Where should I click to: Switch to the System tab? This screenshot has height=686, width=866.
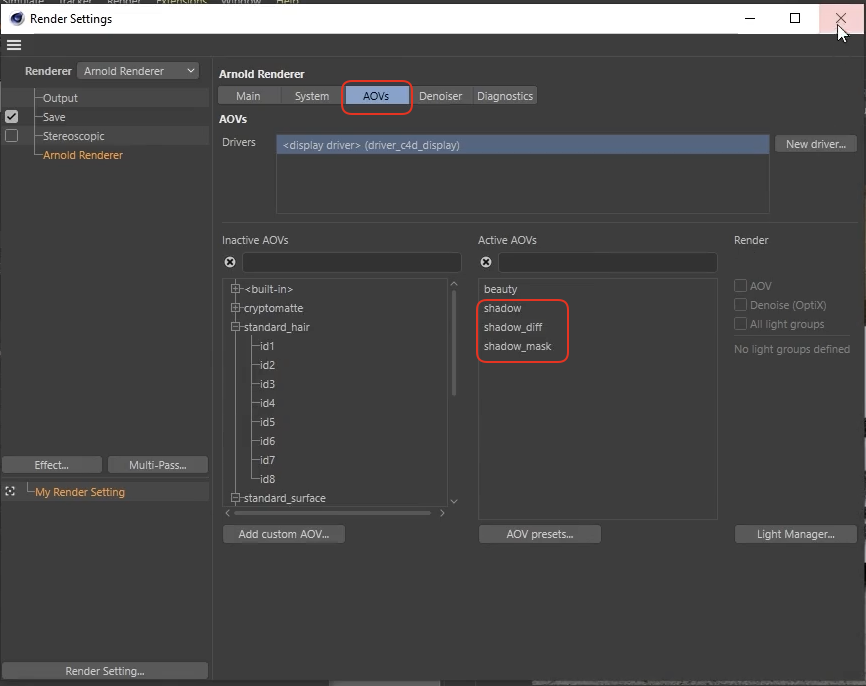point(312,96)
